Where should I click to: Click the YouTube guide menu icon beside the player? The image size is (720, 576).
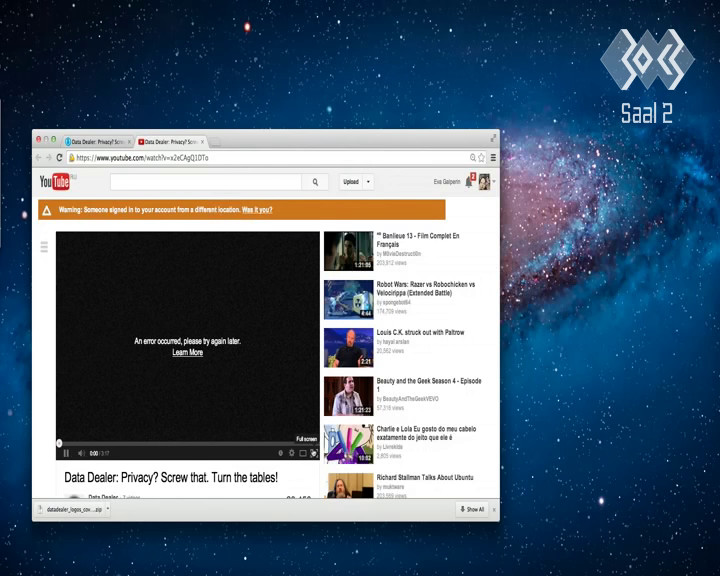[44, 247]
